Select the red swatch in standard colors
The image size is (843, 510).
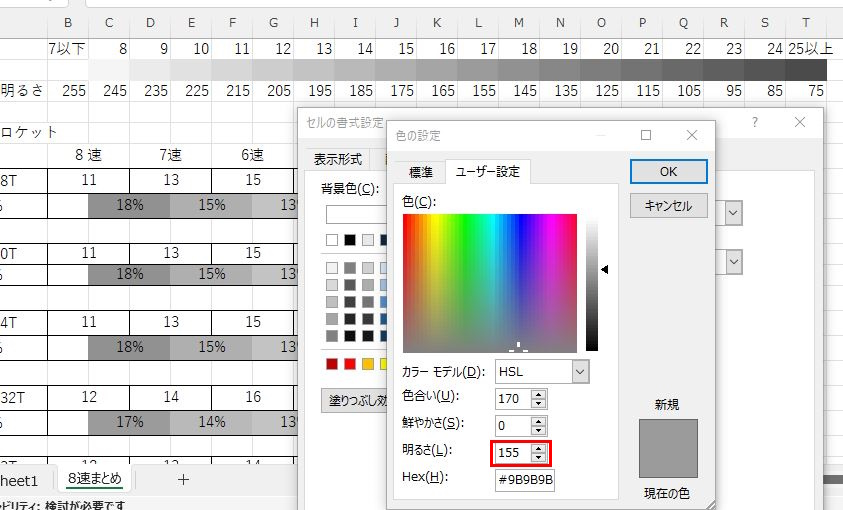click(x=332, y=363)
